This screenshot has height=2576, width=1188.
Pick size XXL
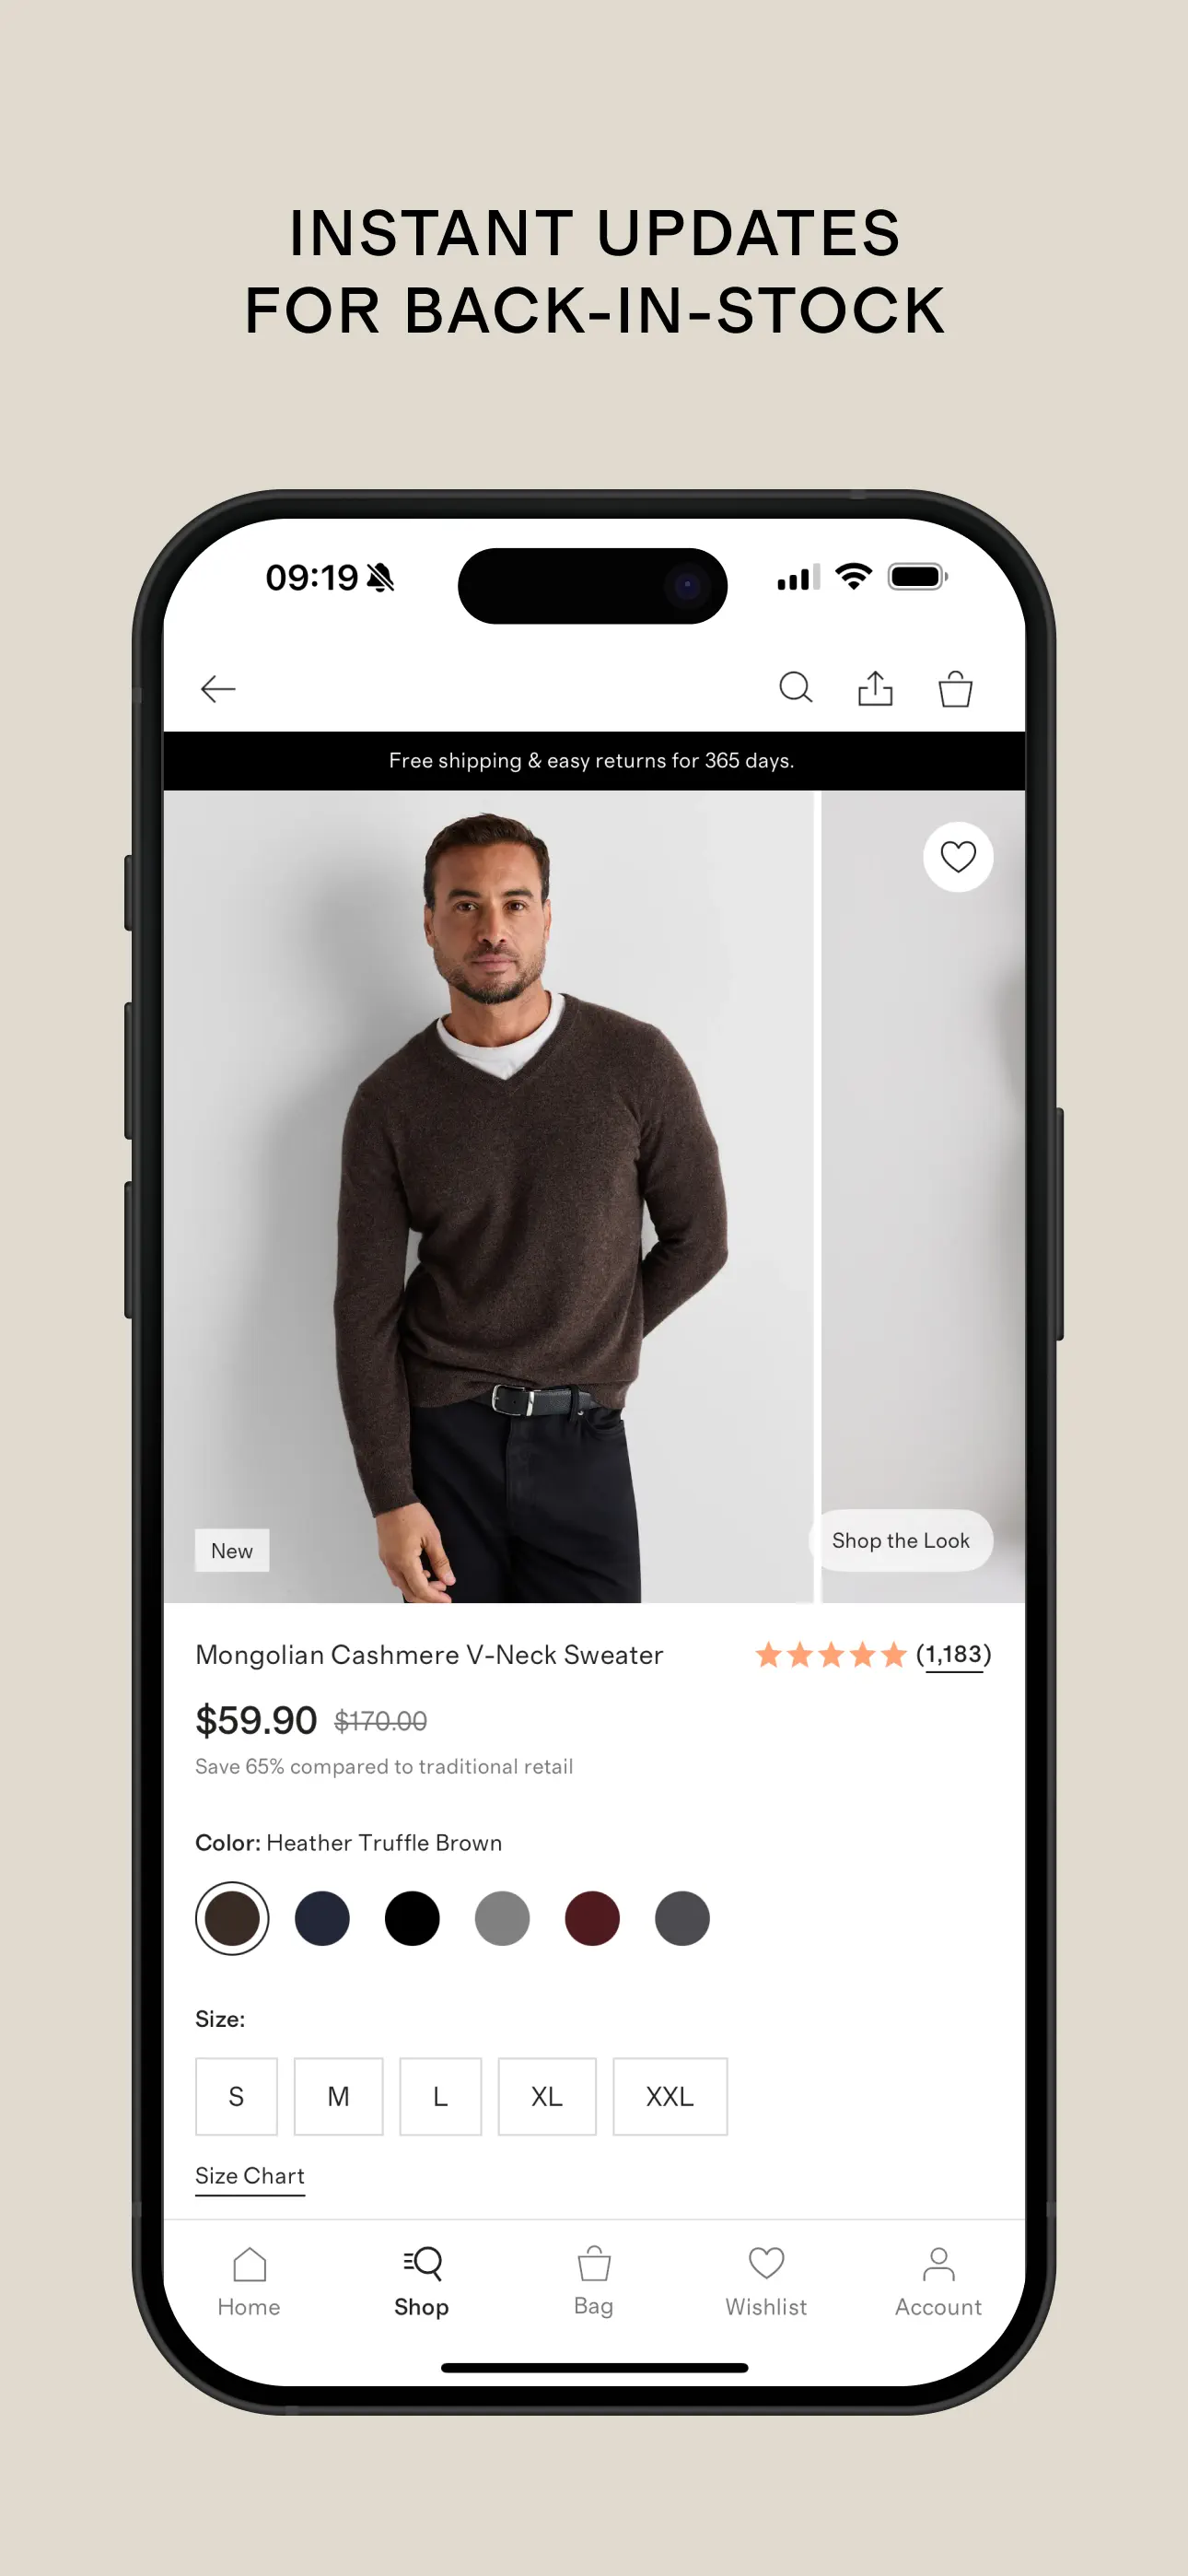670,2096
